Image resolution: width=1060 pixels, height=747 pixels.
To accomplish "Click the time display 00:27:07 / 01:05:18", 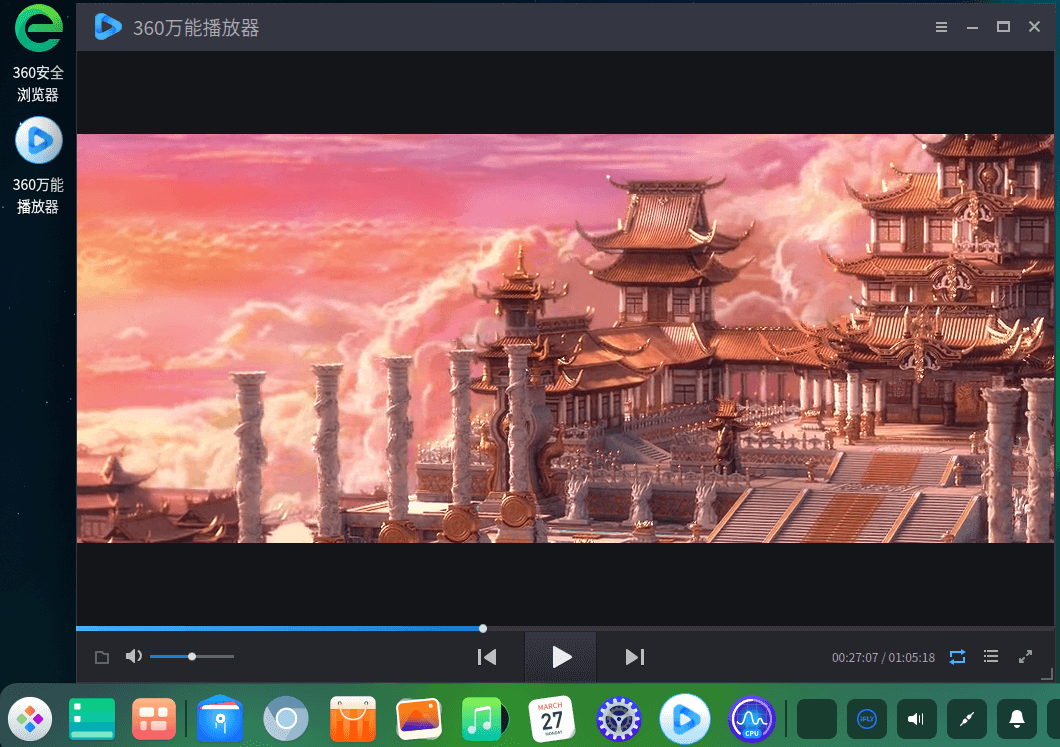I will [883, 658].
